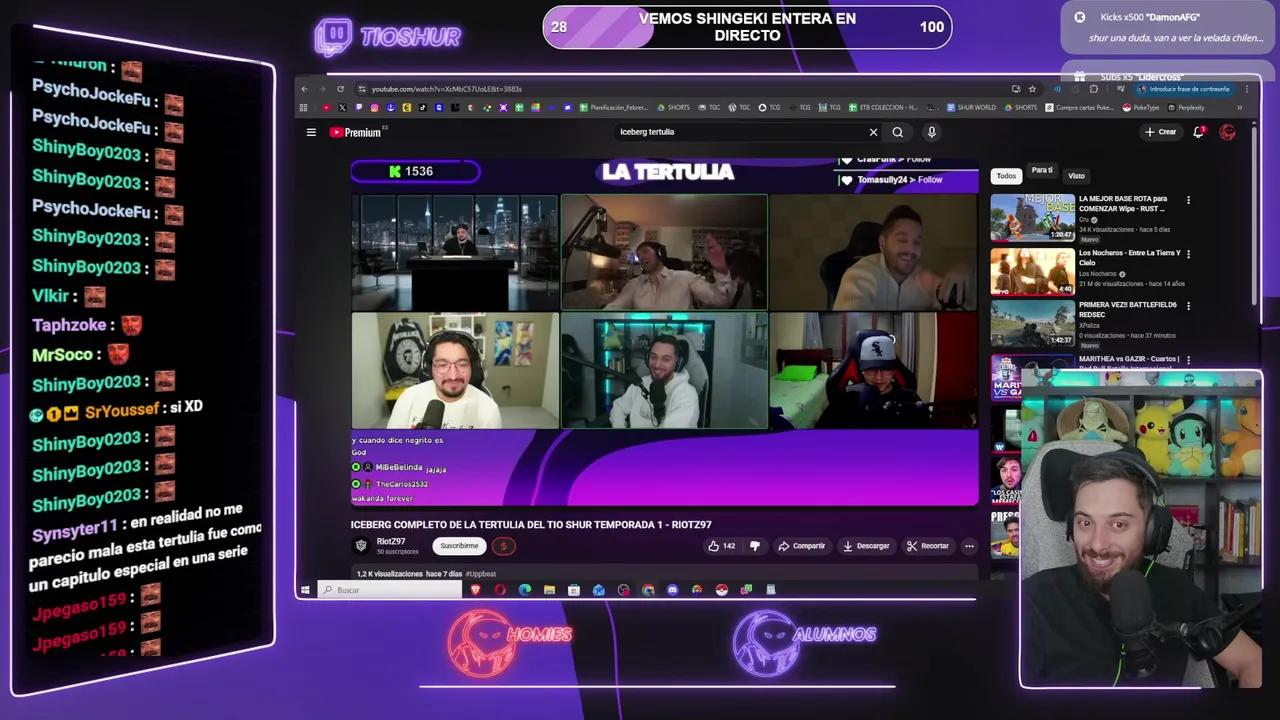1280x720 pixels.
Task: Show more bookmarks with the double chevron
Action: tap(1240, 107)
